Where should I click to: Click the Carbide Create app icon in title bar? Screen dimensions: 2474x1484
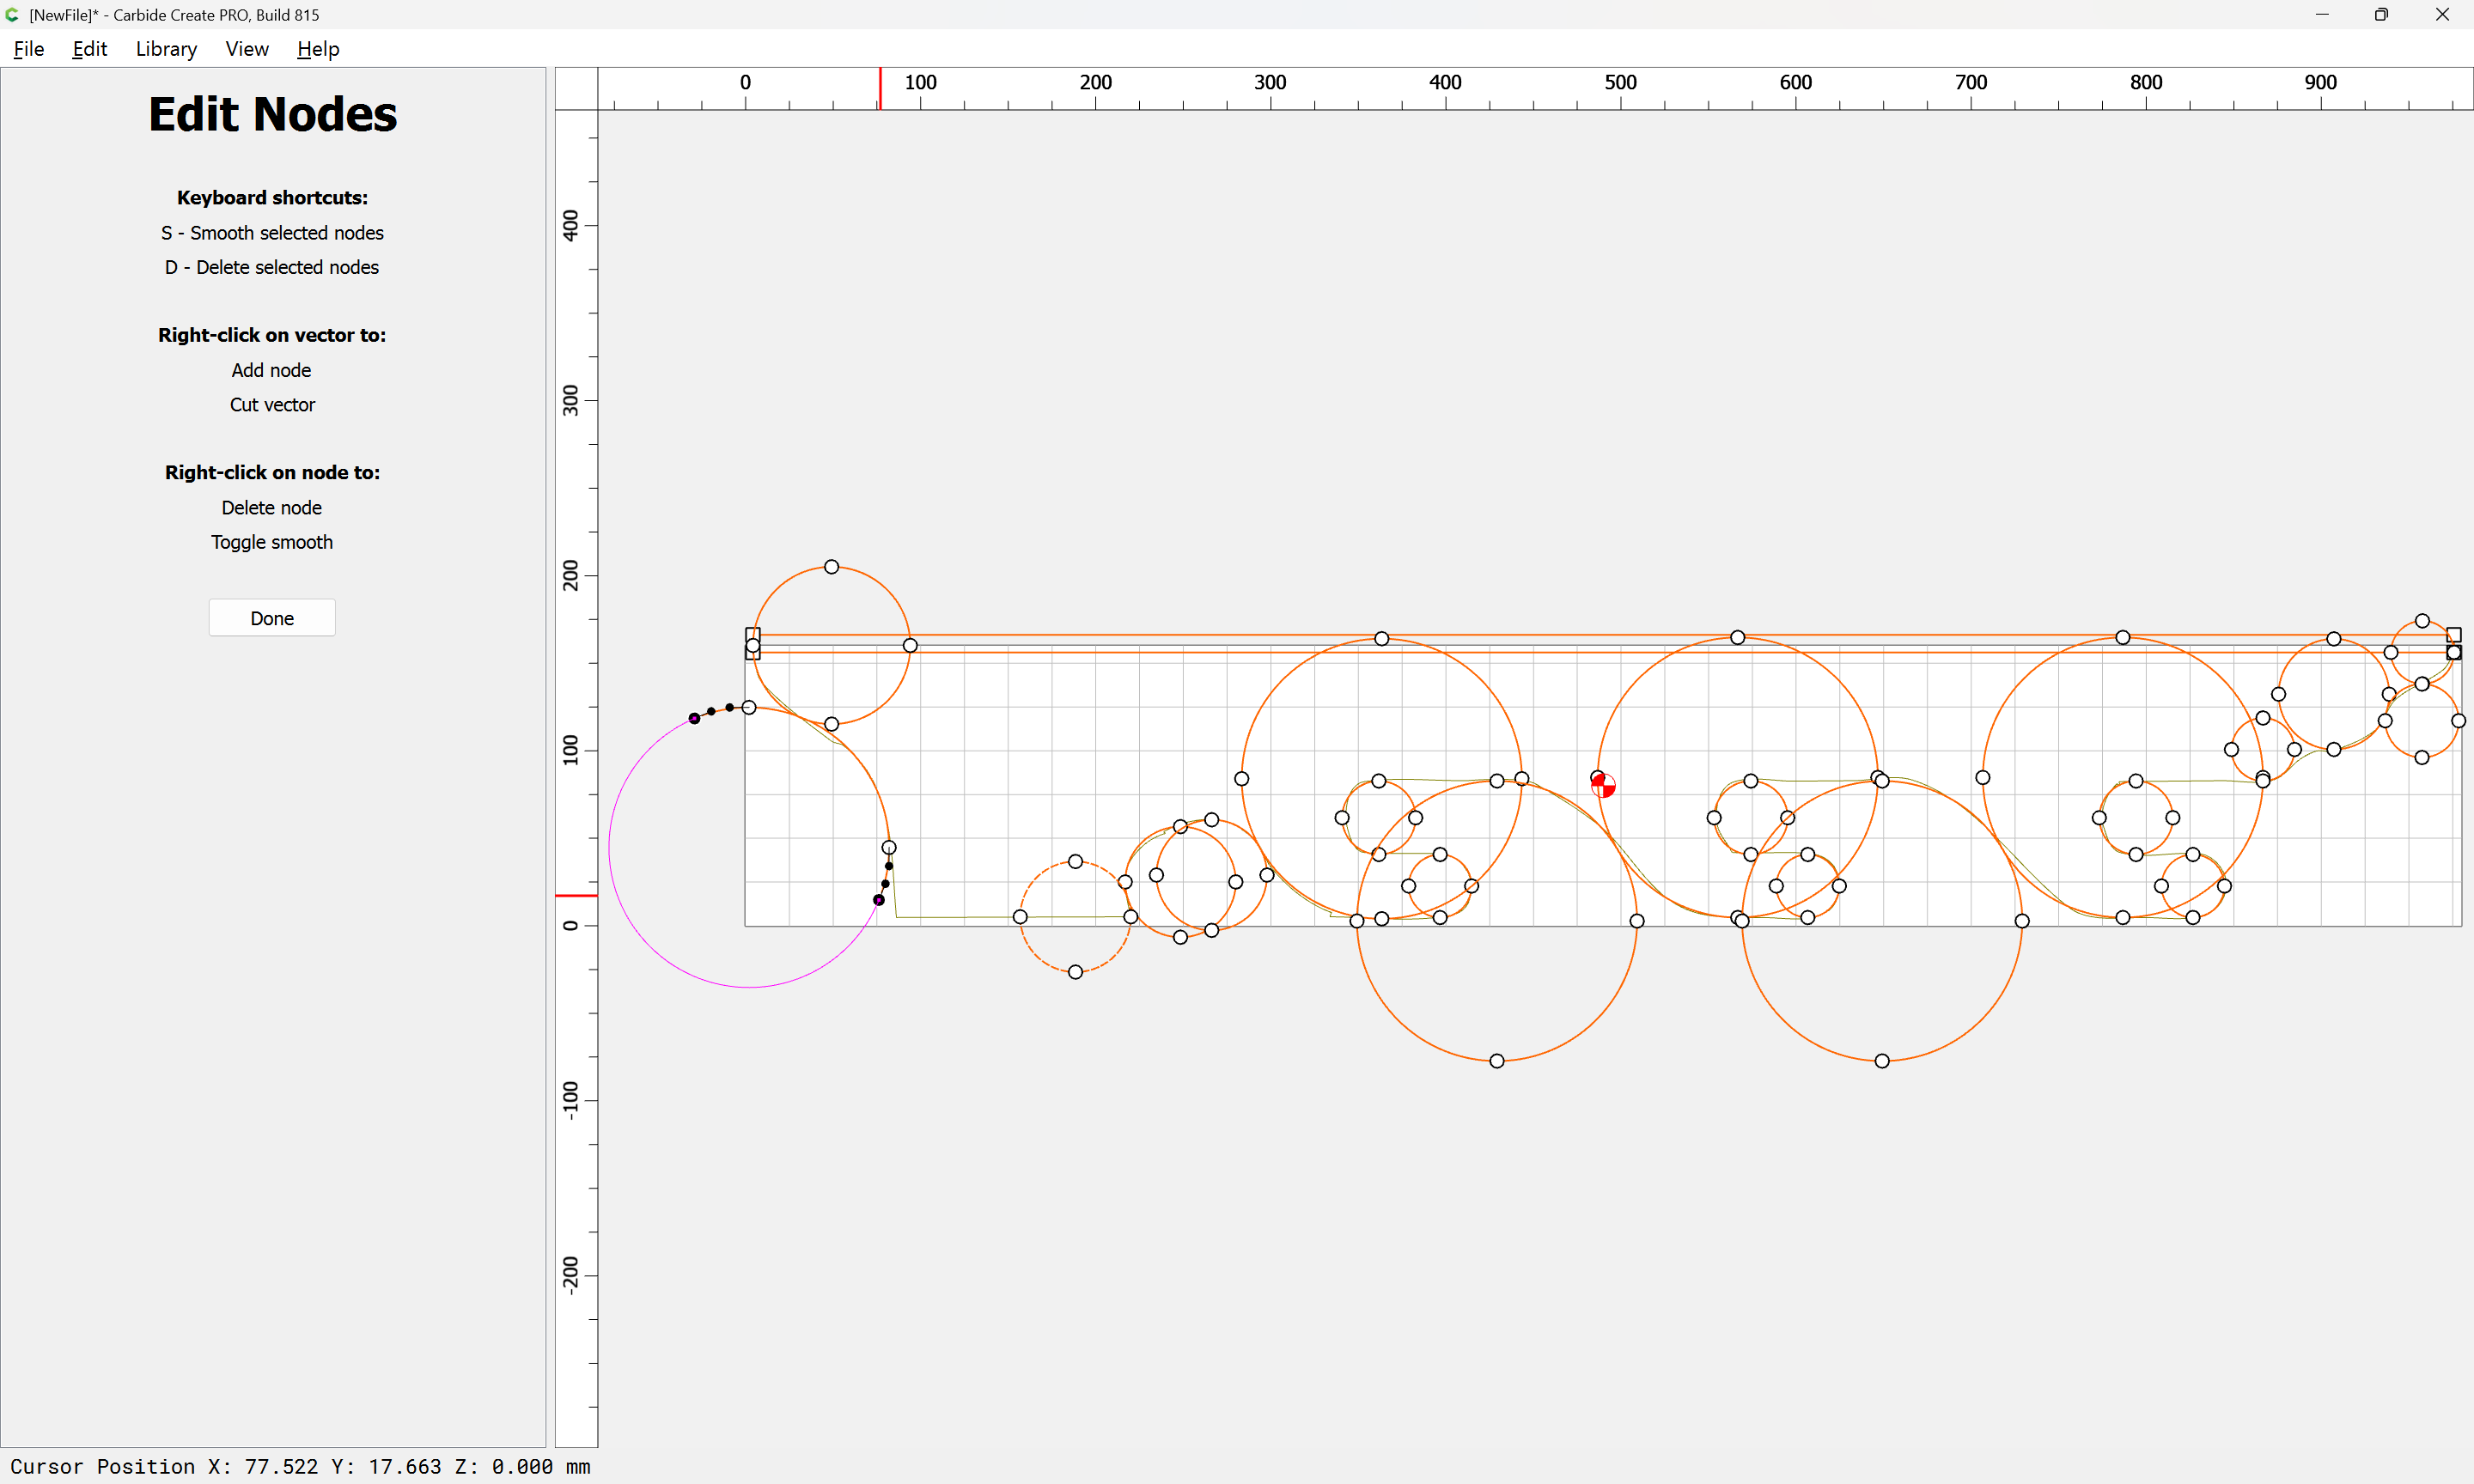(12, 15)
